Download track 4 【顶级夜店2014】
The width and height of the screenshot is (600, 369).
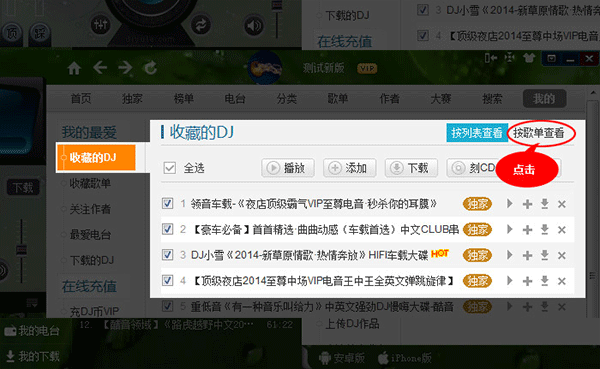pos(545,281)
